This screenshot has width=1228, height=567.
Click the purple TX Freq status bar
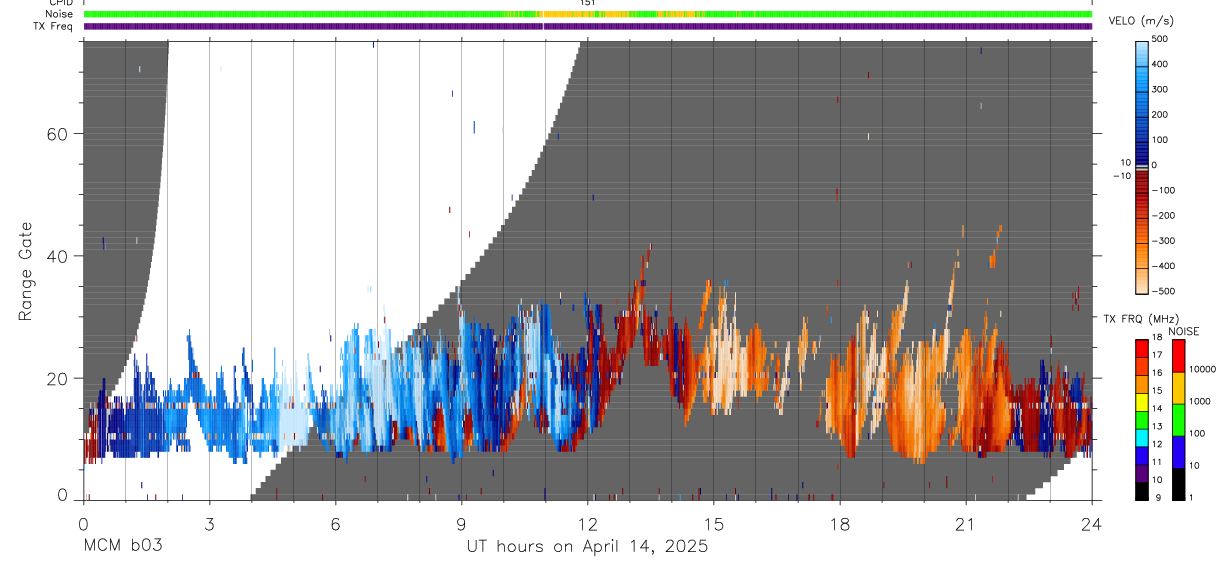(x=587, y=26)
